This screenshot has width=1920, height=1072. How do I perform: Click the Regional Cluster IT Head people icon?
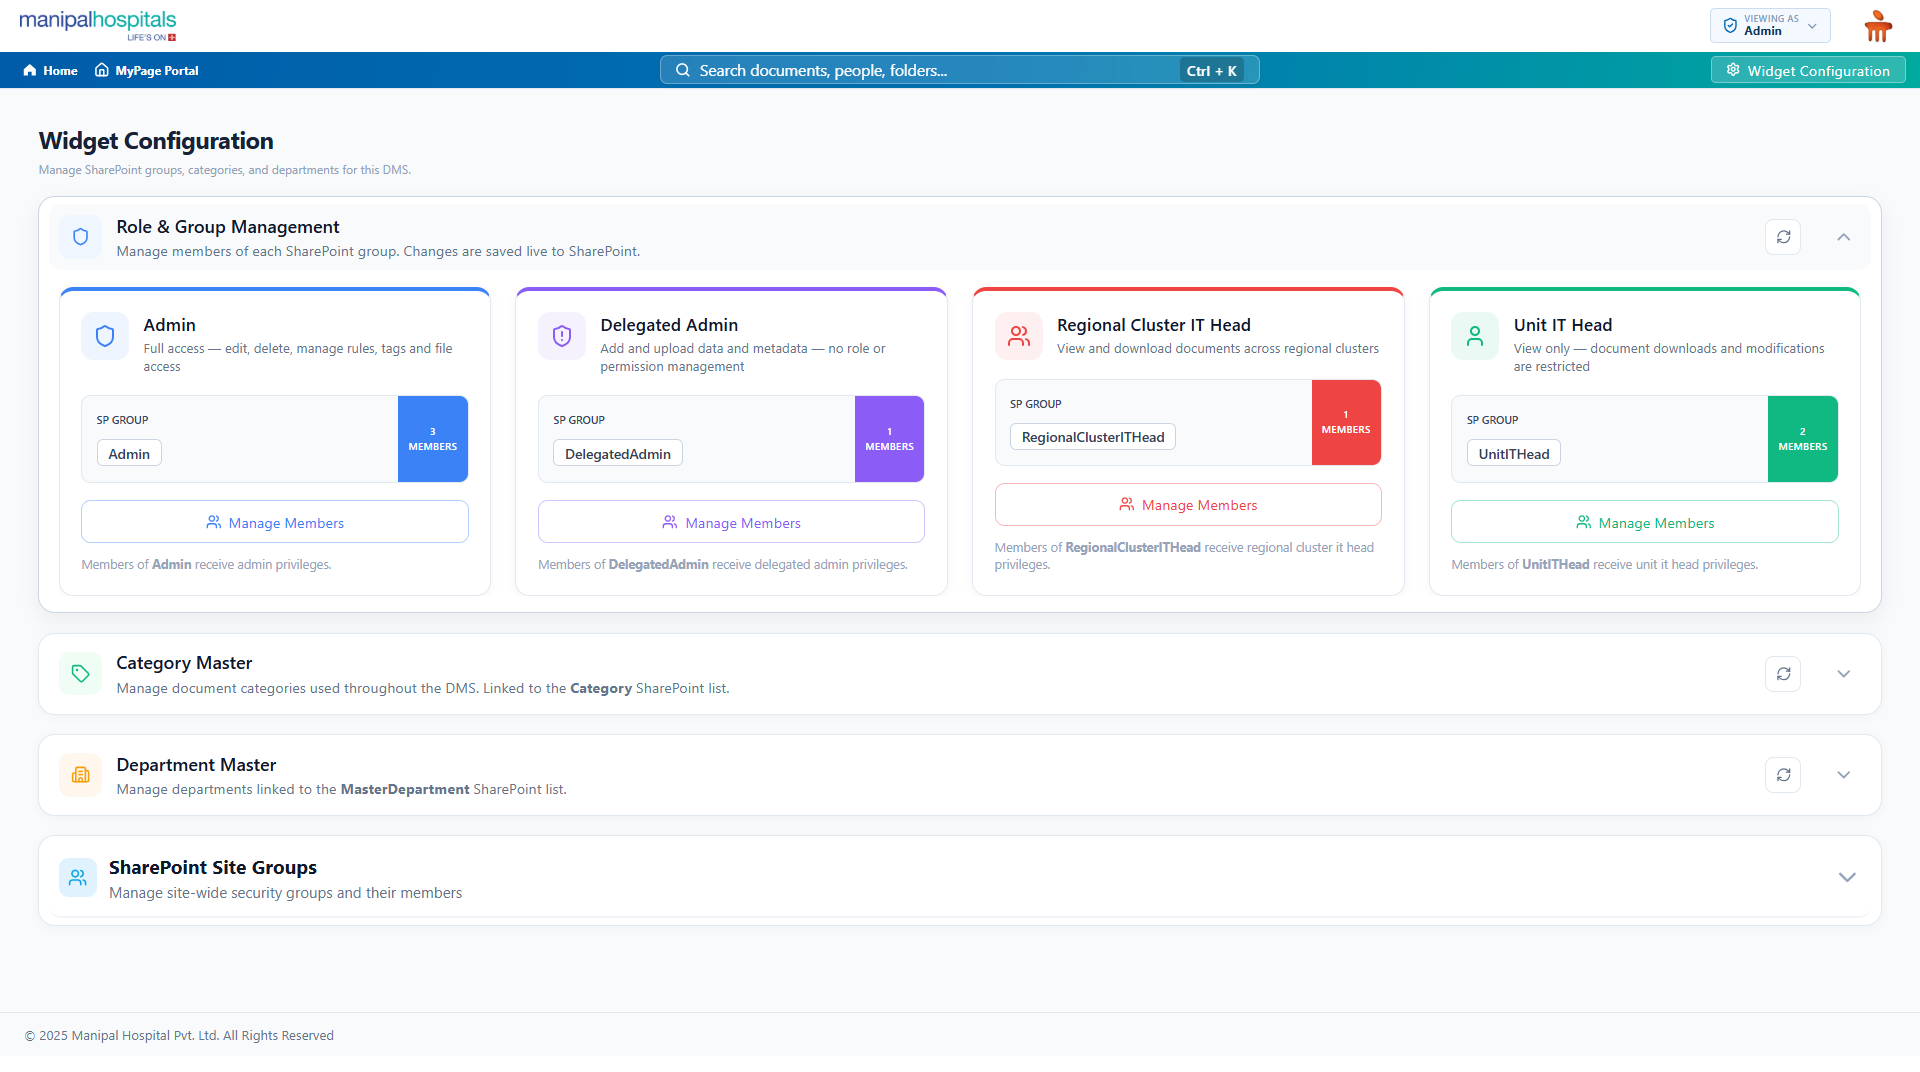point(1018,336)
